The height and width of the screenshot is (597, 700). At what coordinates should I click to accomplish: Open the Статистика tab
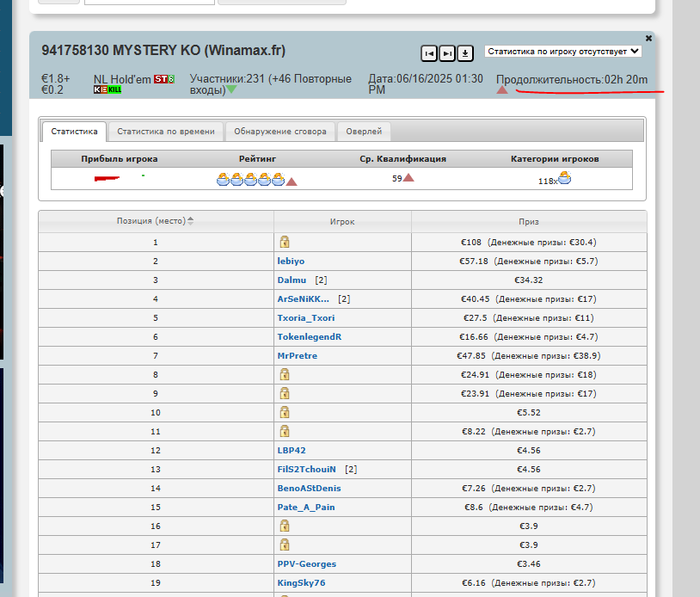(74, 131)
